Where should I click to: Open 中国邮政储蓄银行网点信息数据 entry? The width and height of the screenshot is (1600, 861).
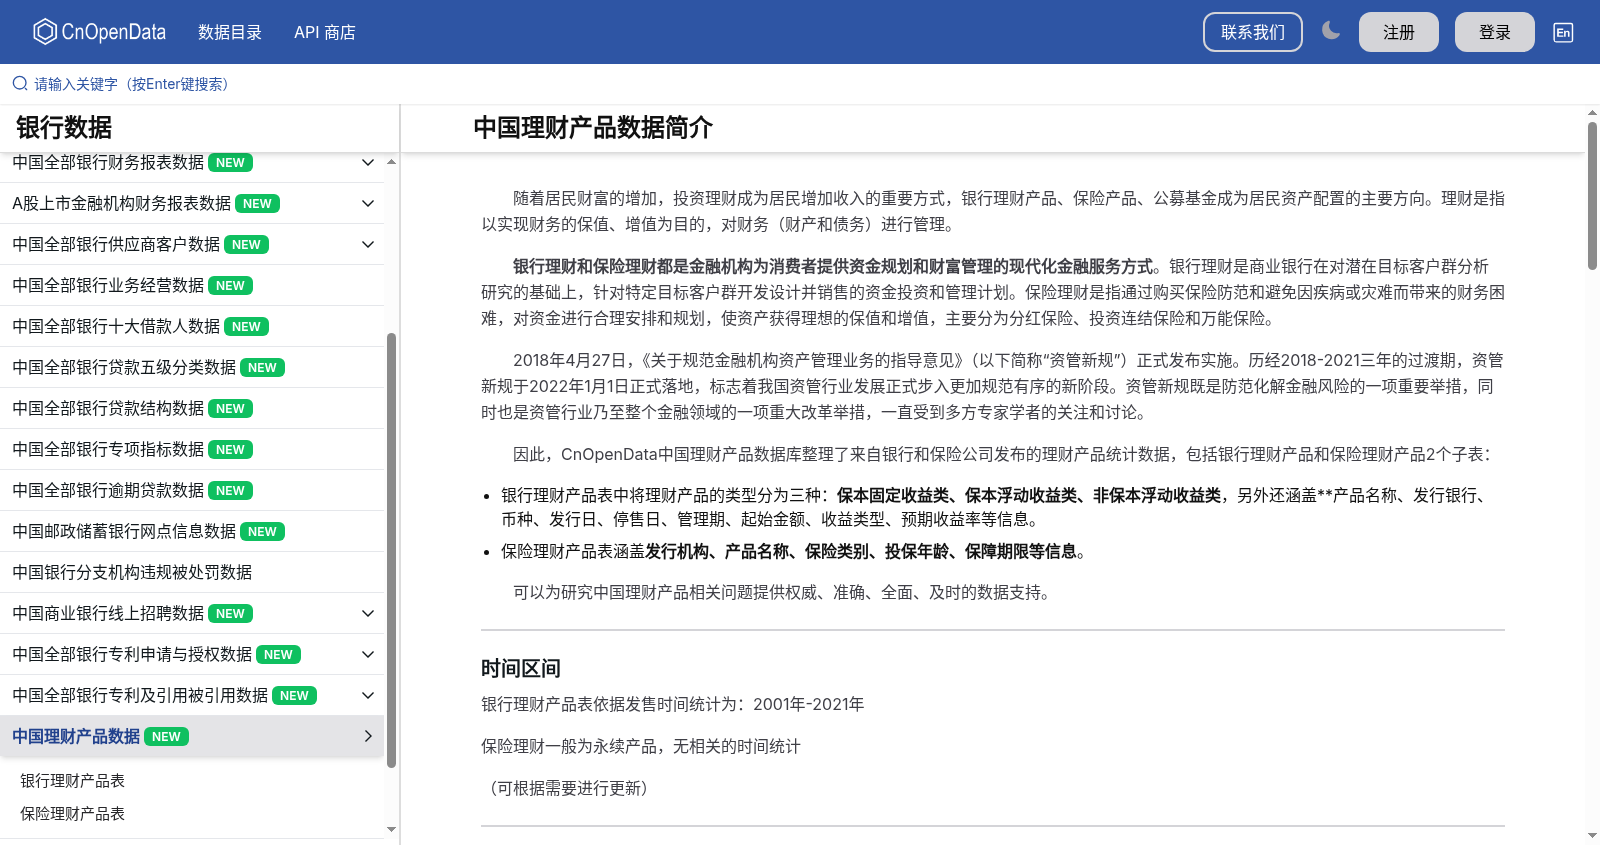point(192,531)
